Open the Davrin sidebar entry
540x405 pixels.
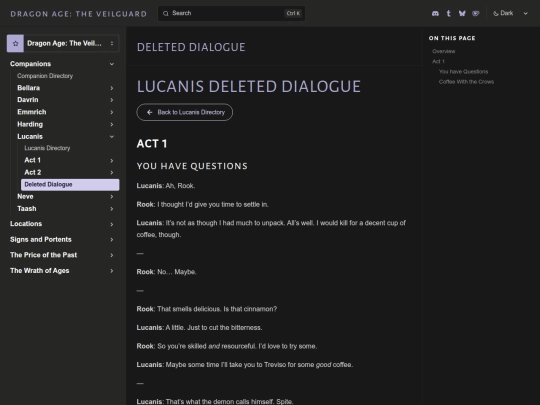28,100
